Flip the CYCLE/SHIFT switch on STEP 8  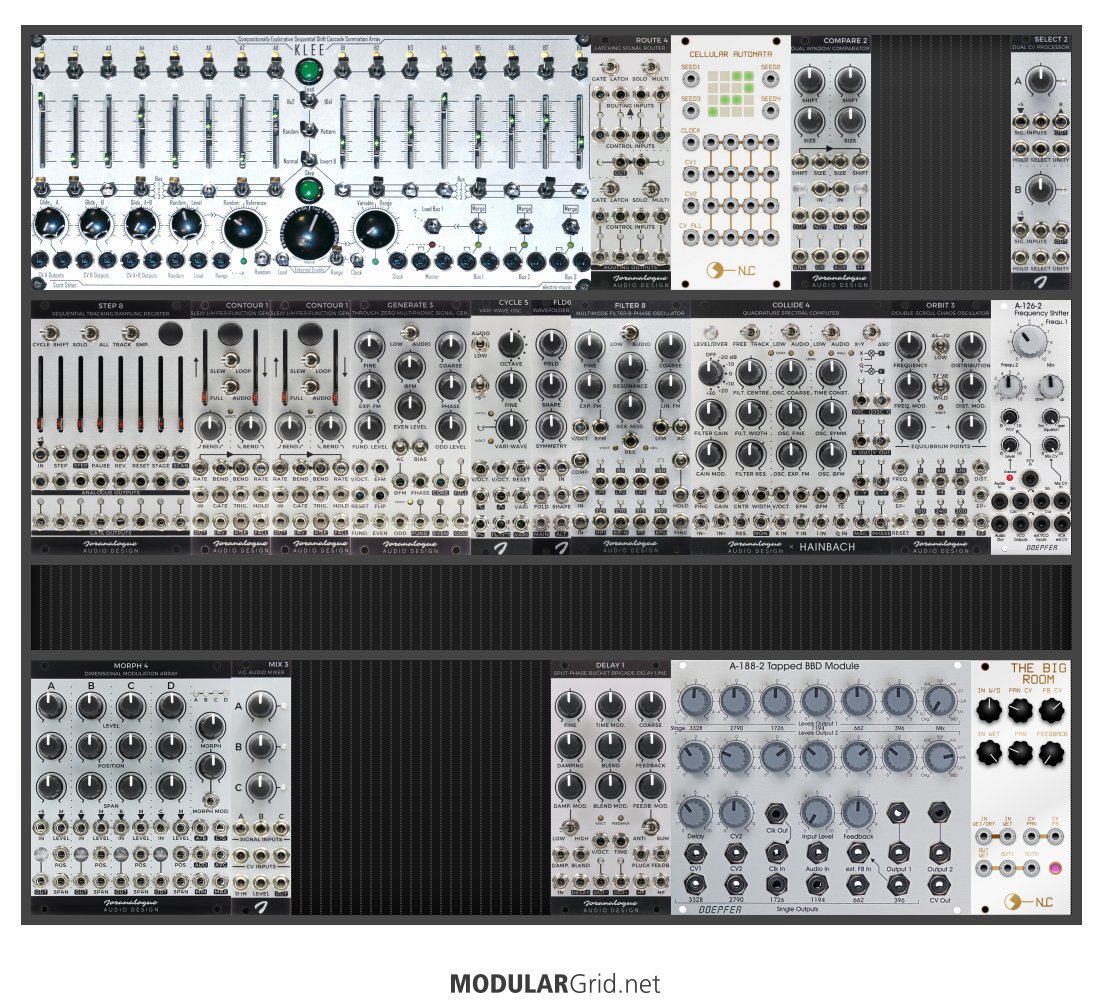coord(50,333)
